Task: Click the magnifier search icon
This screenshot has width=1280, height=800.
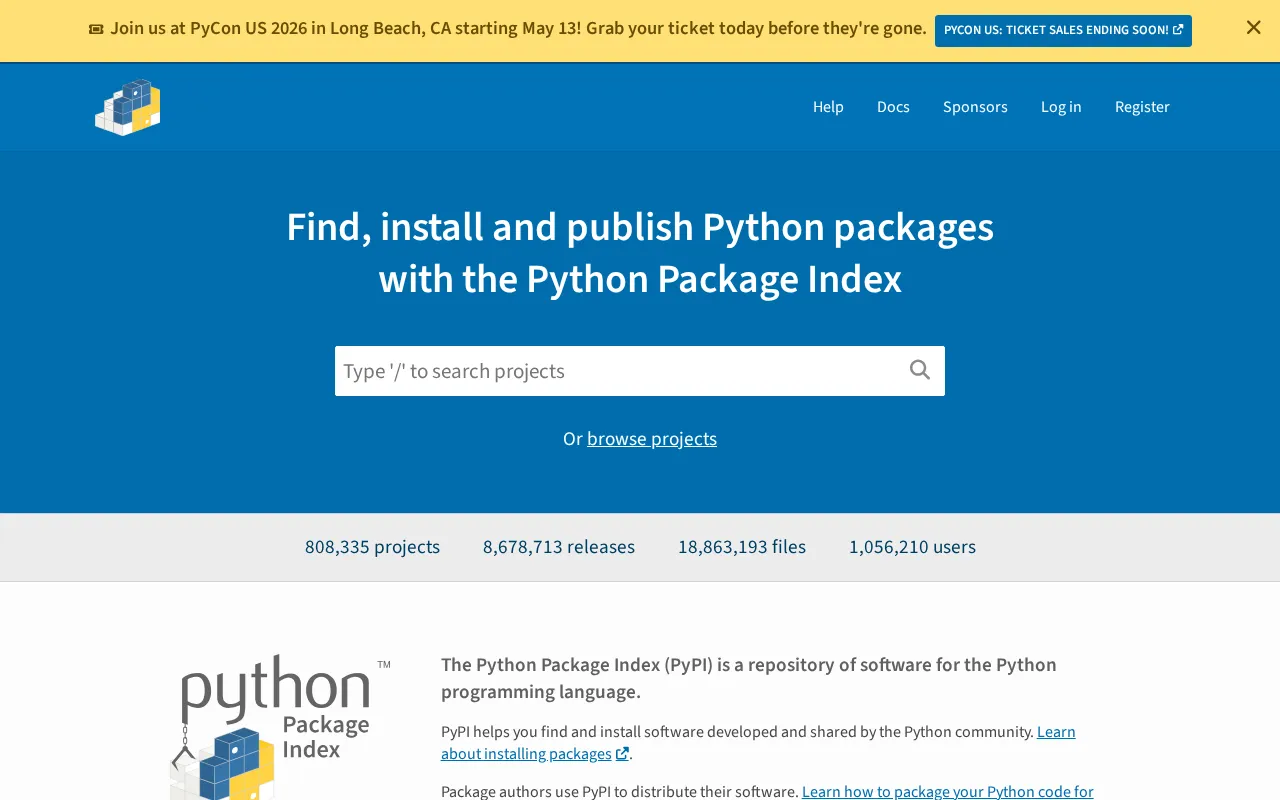Action: tap(920, 370)
